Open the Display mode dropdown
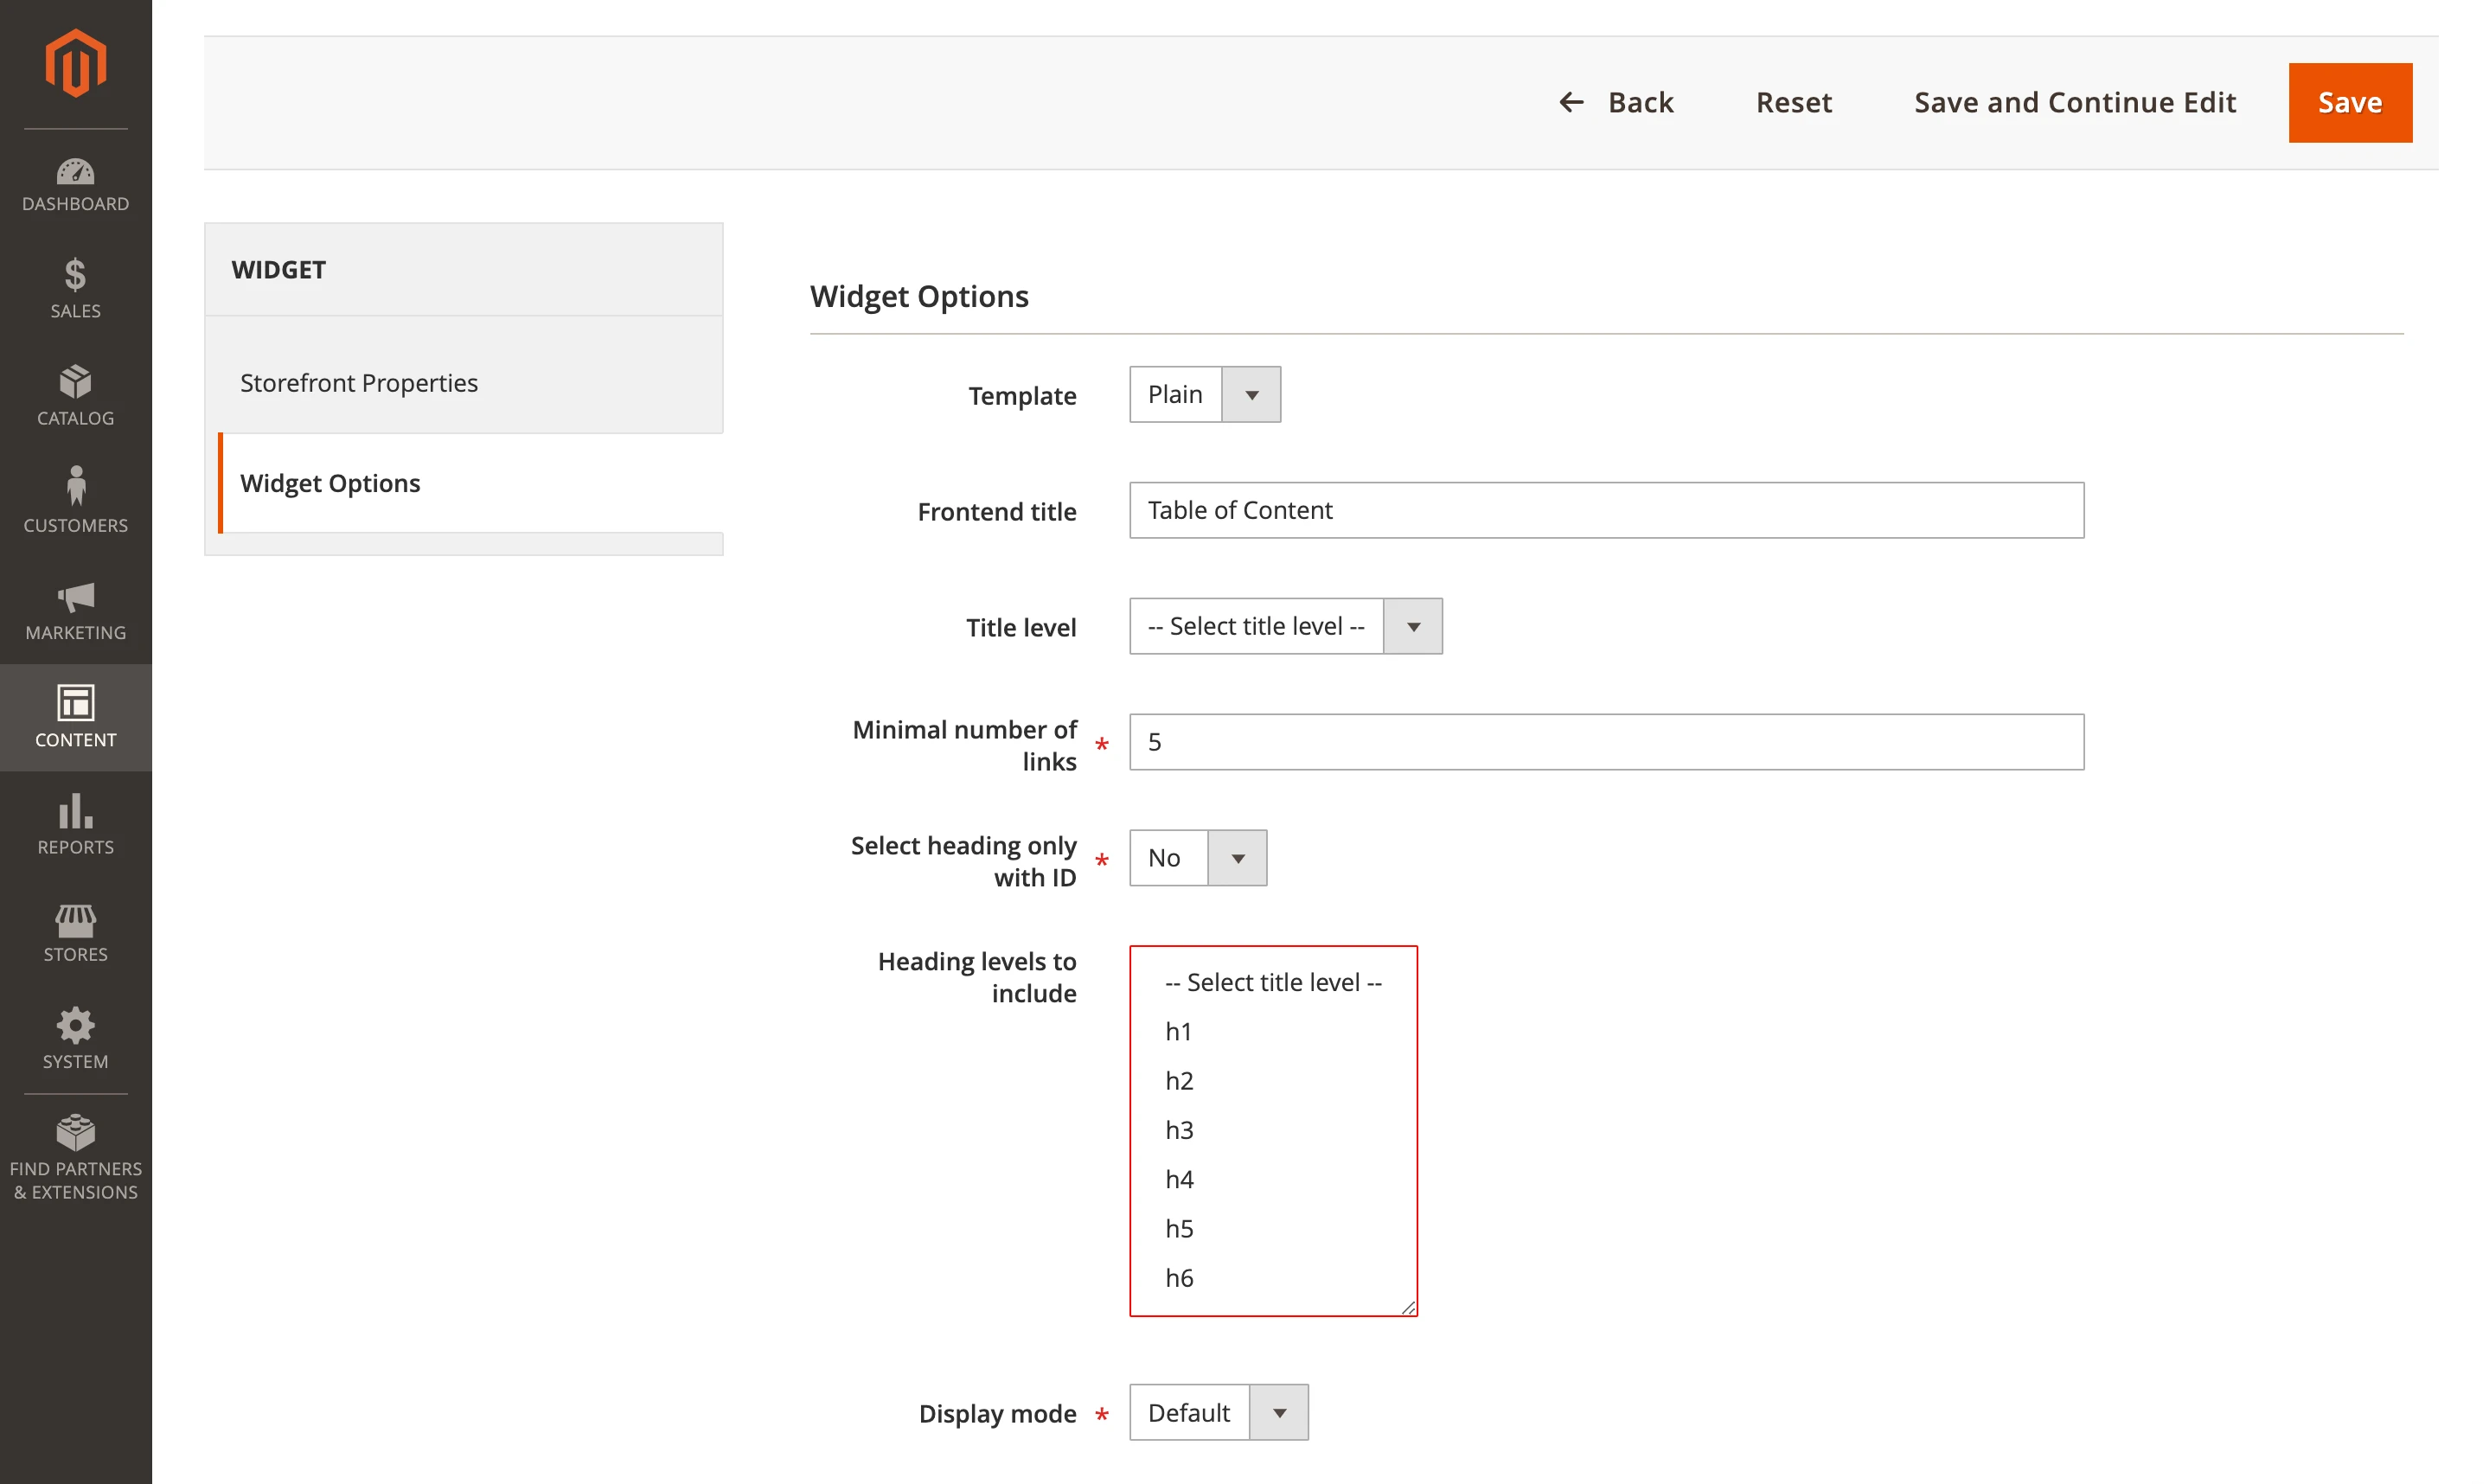 [x=1217, y=1412]
